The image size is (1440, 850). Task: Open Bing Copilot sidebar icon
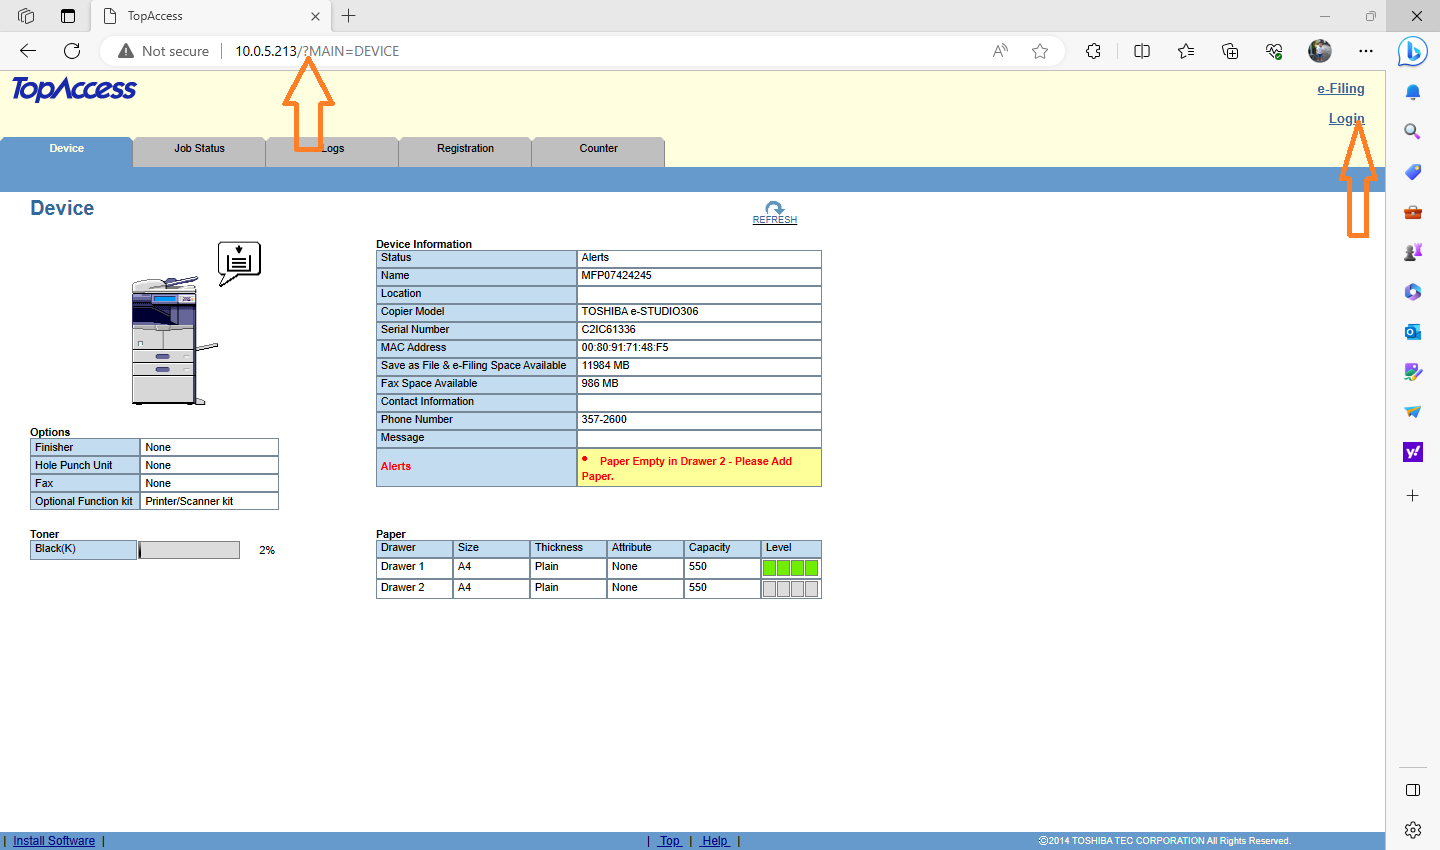1412,51
